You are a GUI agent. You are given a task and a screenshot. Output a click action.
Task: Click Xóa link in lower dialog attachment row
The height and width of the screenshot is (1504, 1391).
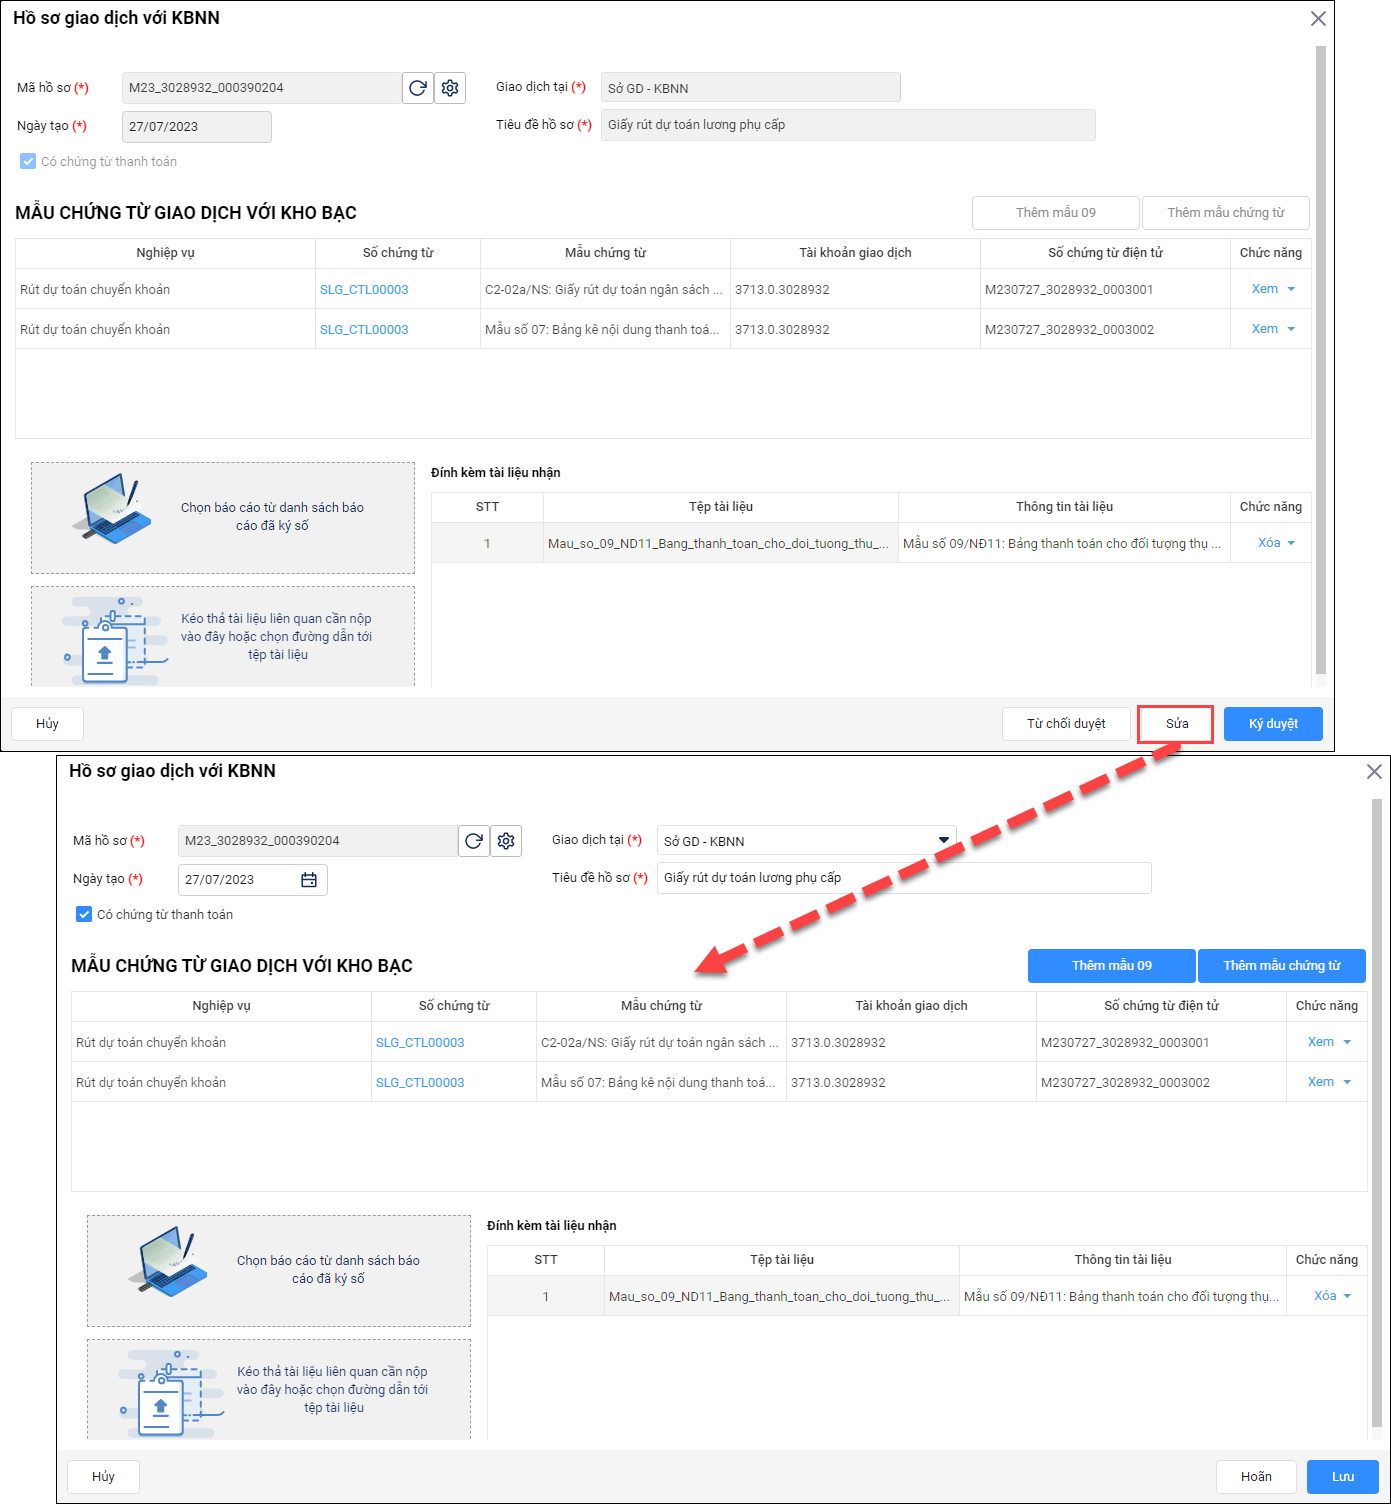[1325, 1296]
